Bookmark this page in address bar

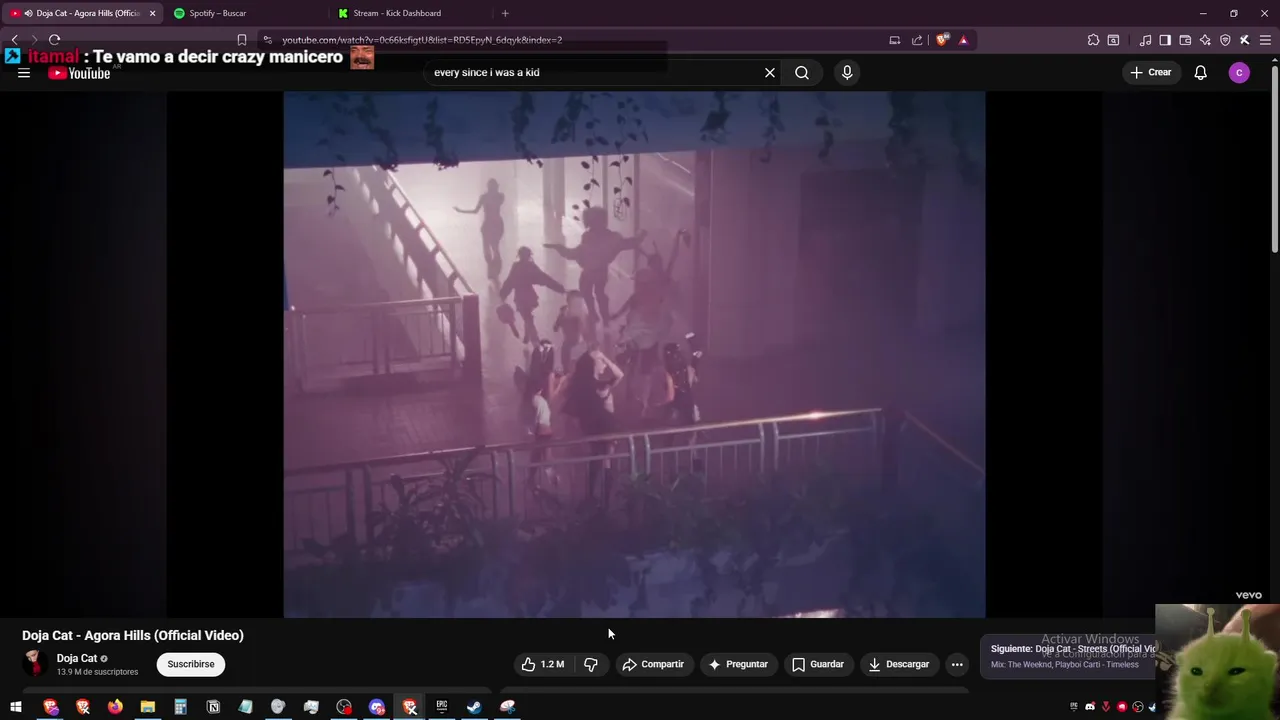[241, 40]
